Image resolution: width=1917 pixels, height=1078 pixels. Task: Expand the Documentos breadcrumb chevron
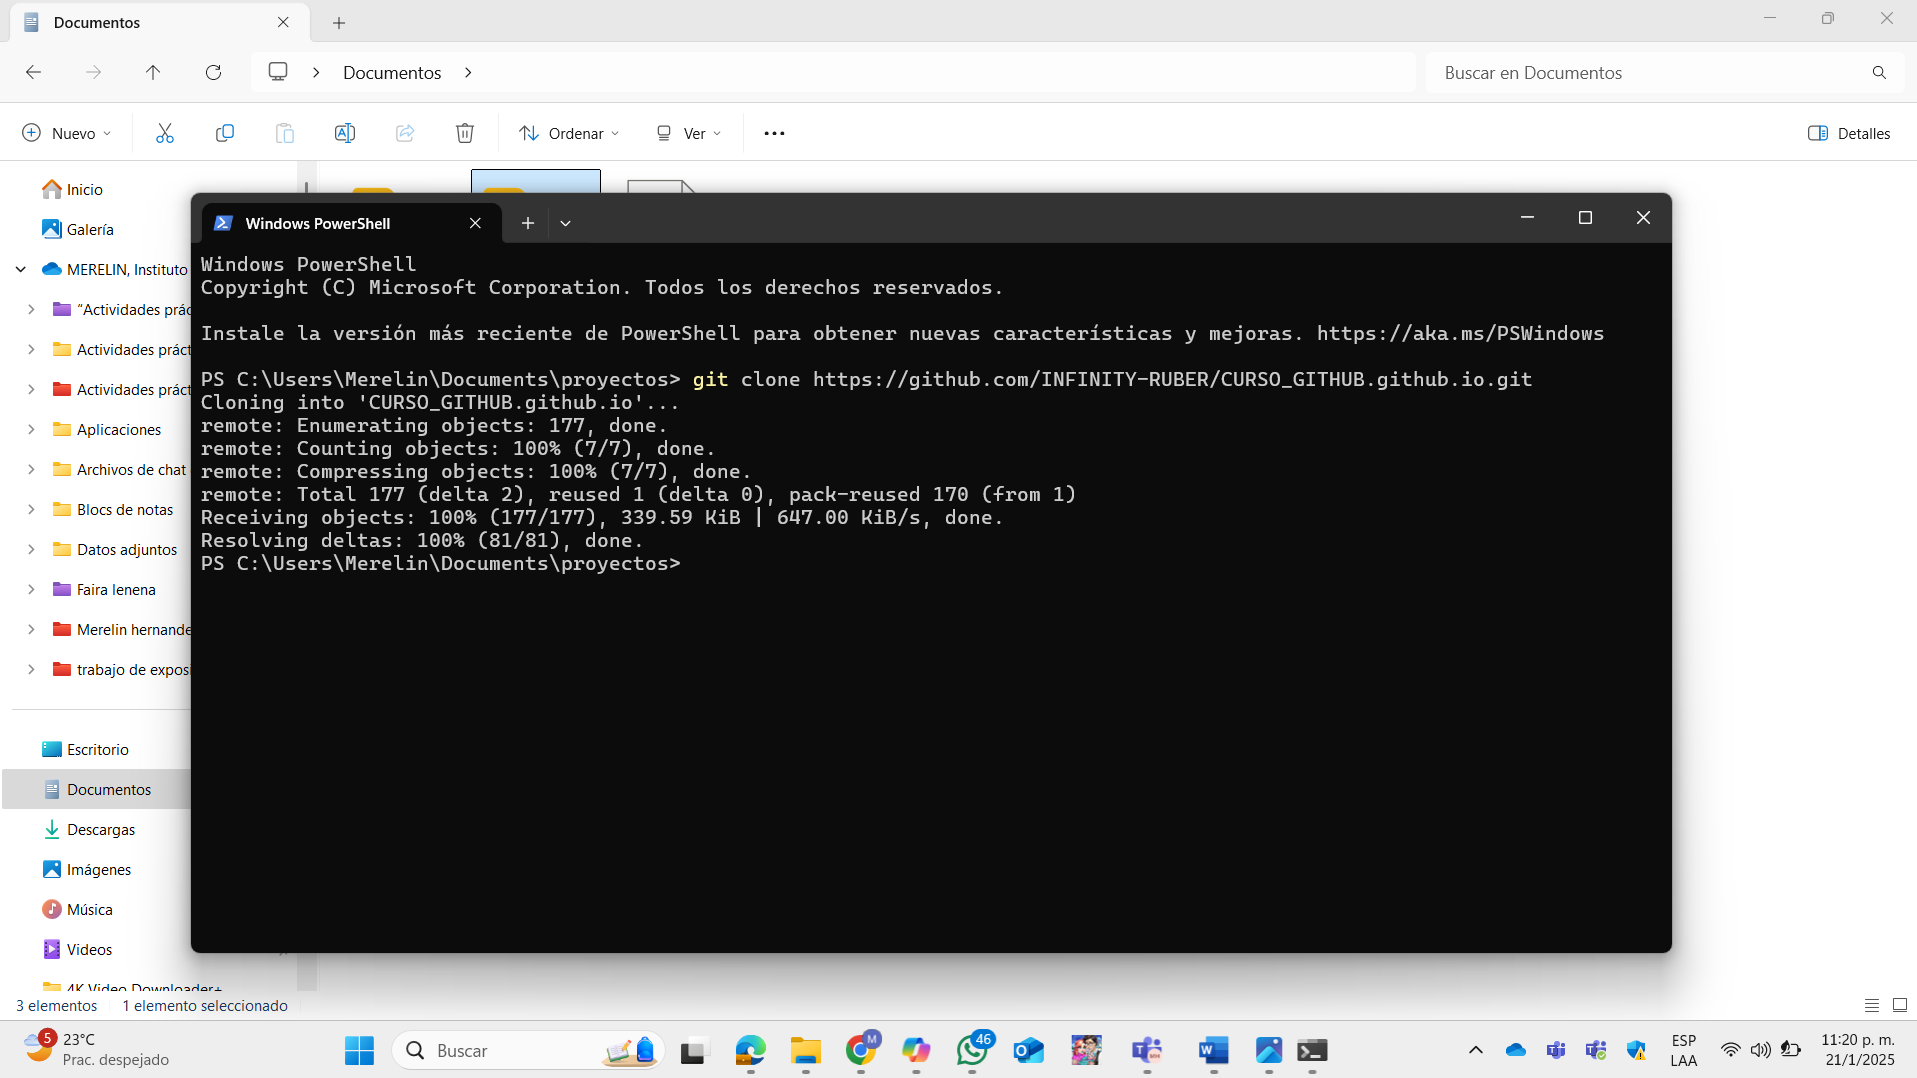(468, 72)
